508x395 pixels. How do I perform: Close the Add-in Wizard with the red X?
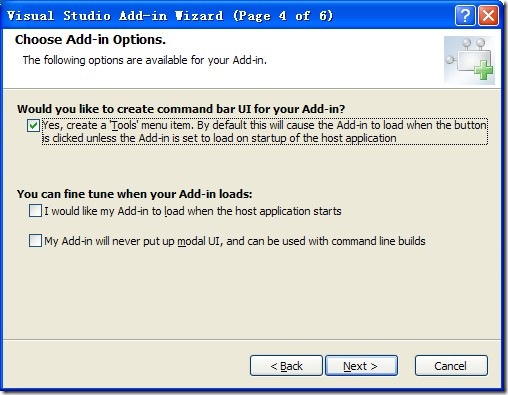(x=488, y=15)
